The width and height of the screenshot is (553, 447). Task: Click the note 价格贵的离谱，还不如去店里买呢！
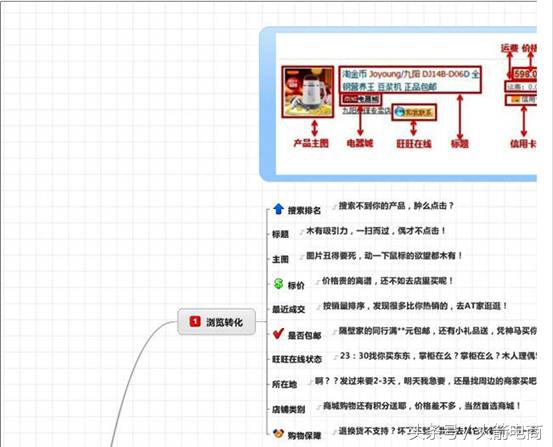point(388,281)
